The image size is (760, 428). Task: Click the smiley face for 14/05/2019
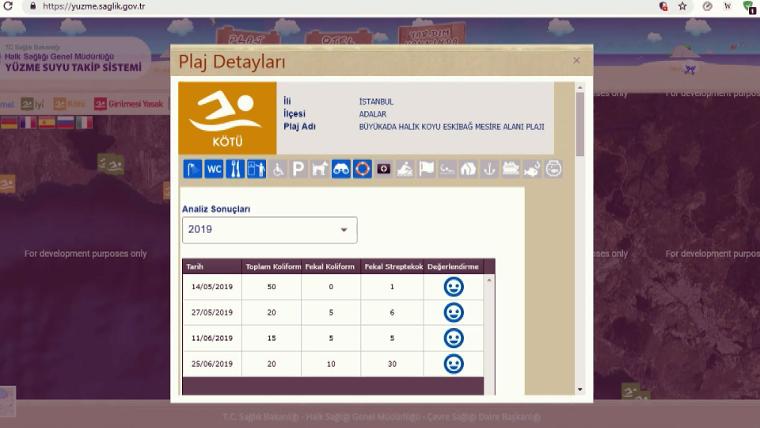pyautogui.click(x=454, y=287)
